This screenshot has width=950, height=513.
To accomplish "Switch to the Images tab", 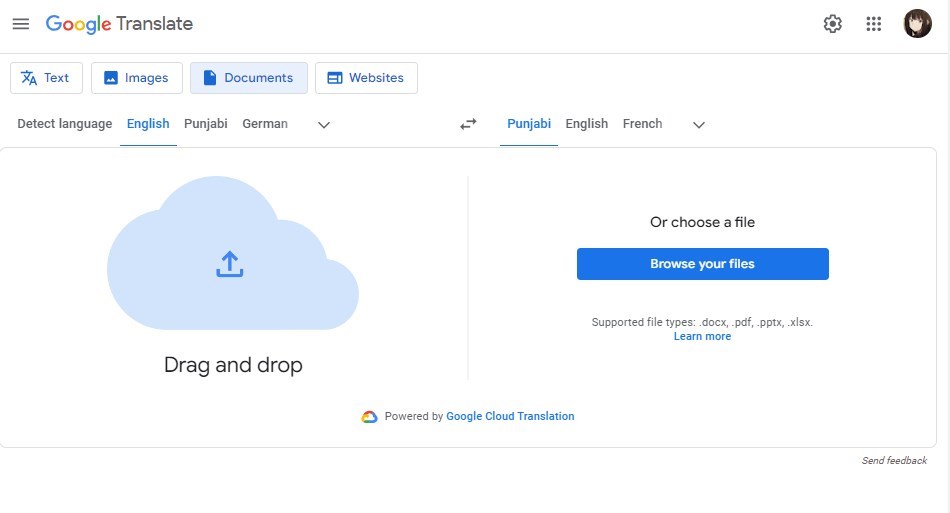I will point(137,78).
